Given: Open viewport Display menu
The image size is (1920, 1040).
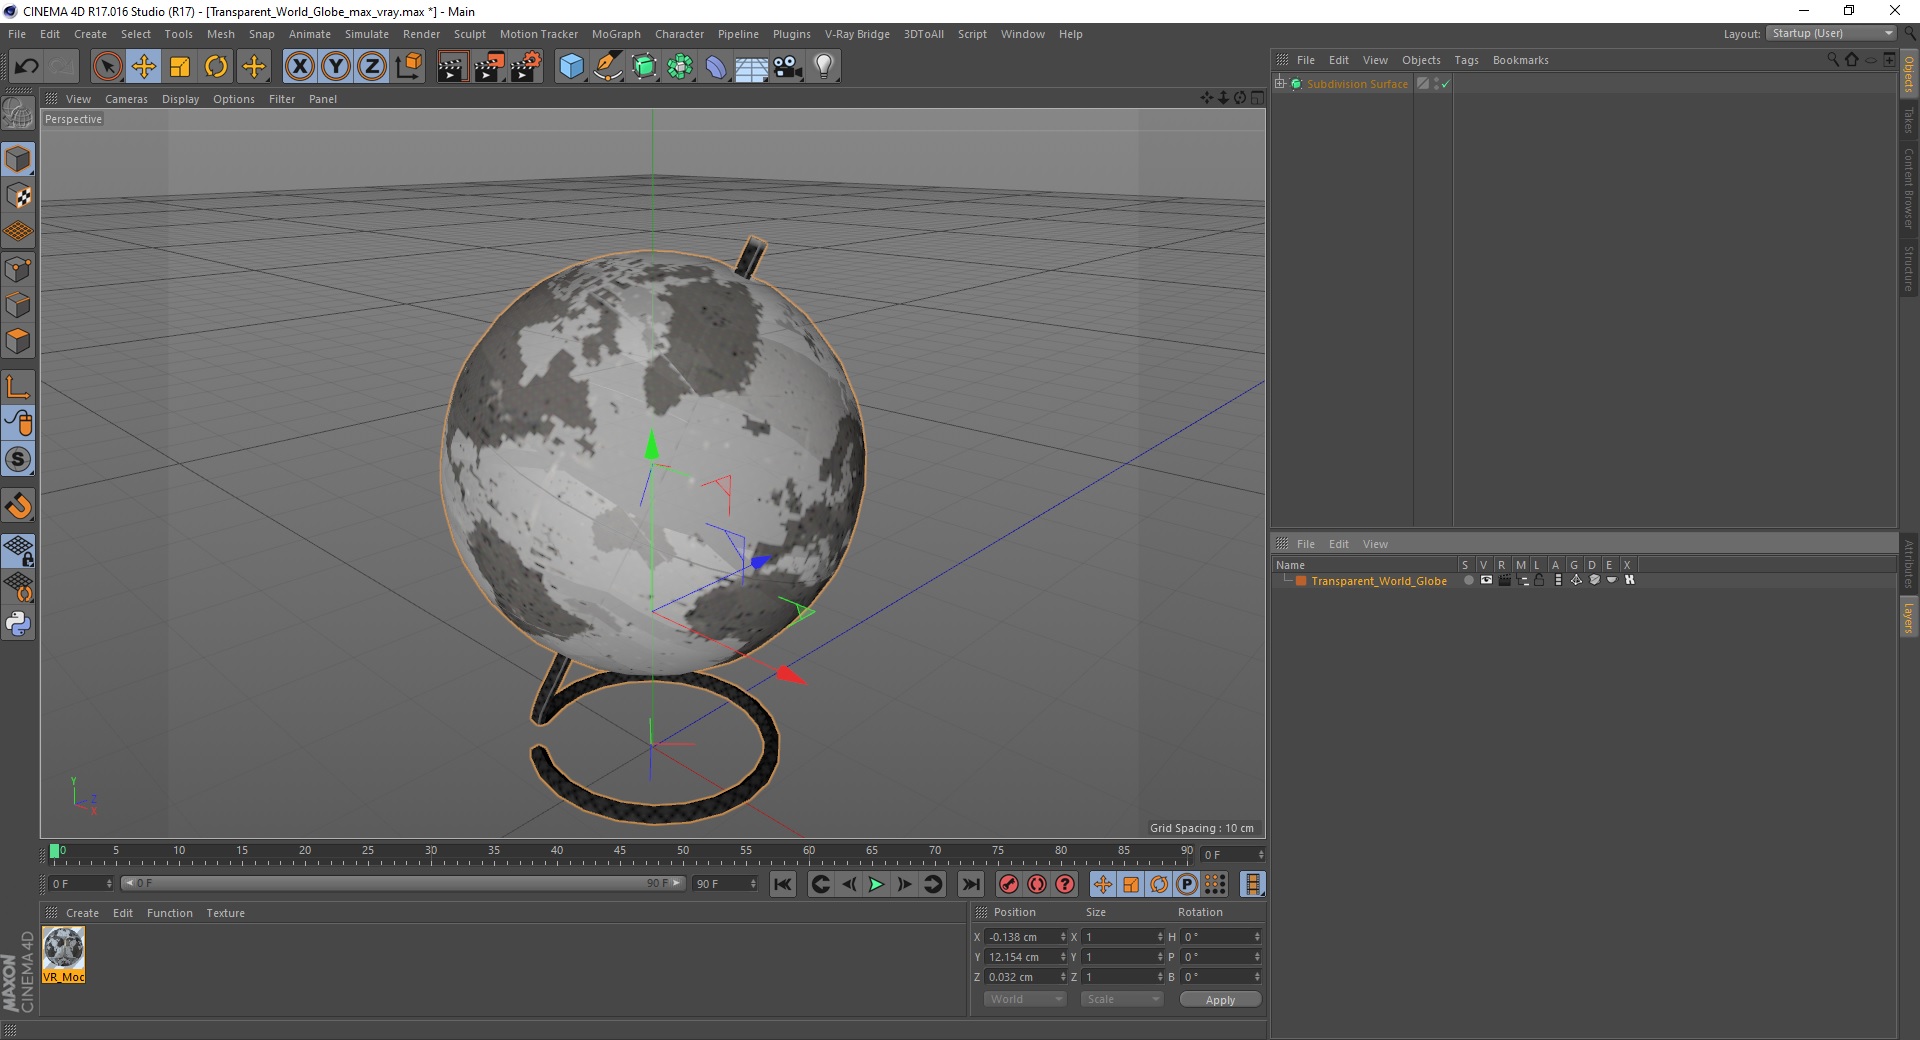Looking at the screenshot, I should 180,99.
